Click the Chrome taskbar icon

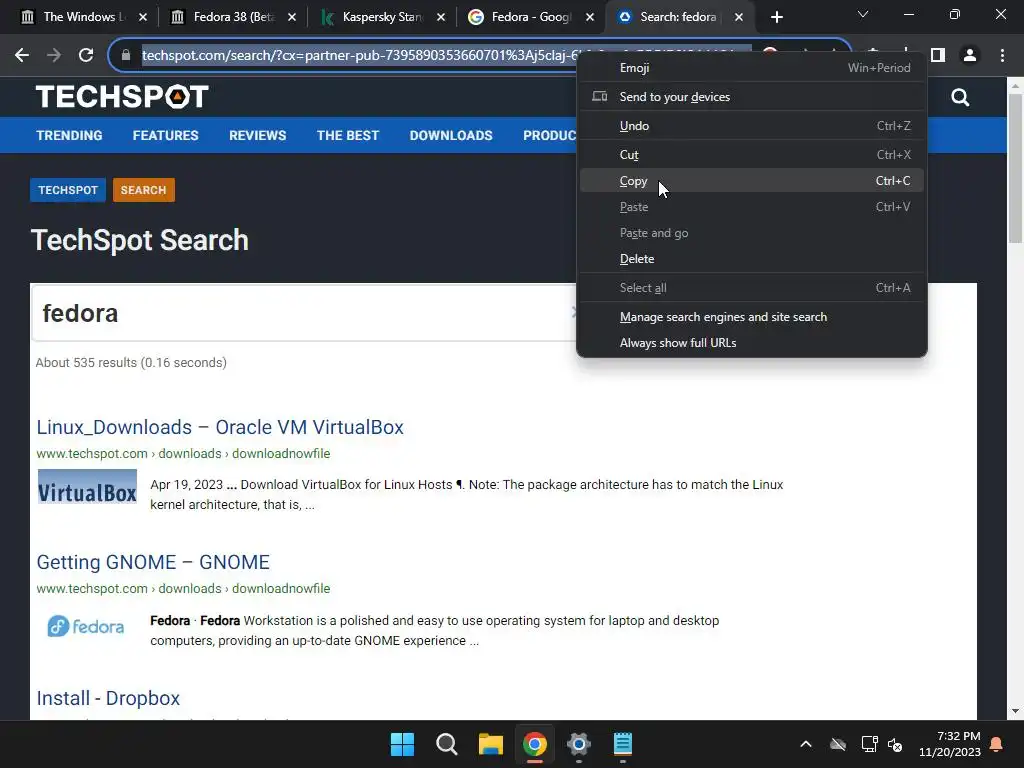[534, 744]
